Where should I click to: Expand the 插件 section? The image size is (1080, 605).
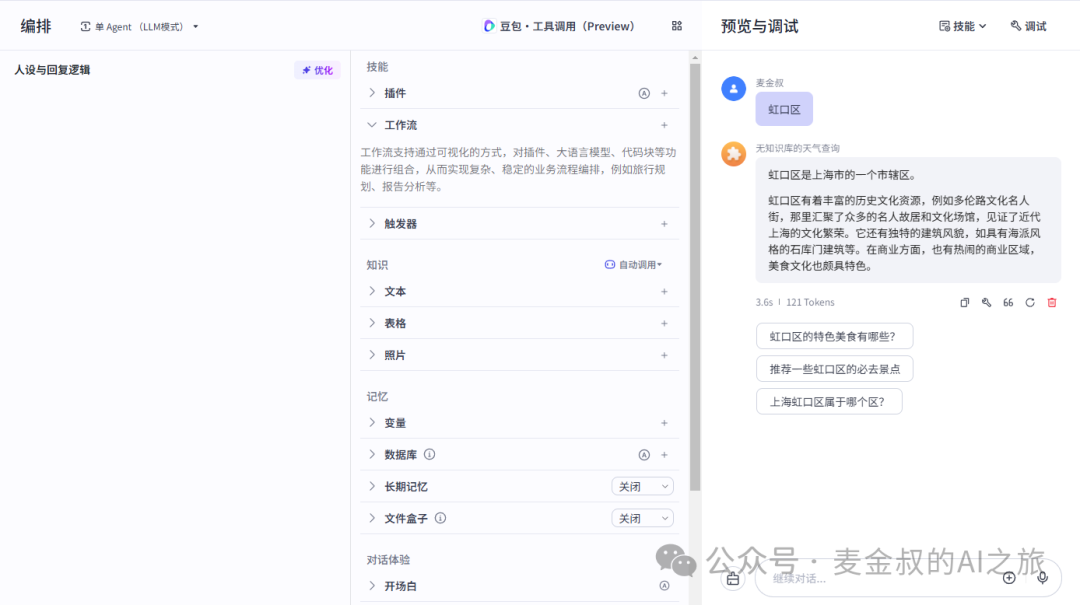click(372, 93)
